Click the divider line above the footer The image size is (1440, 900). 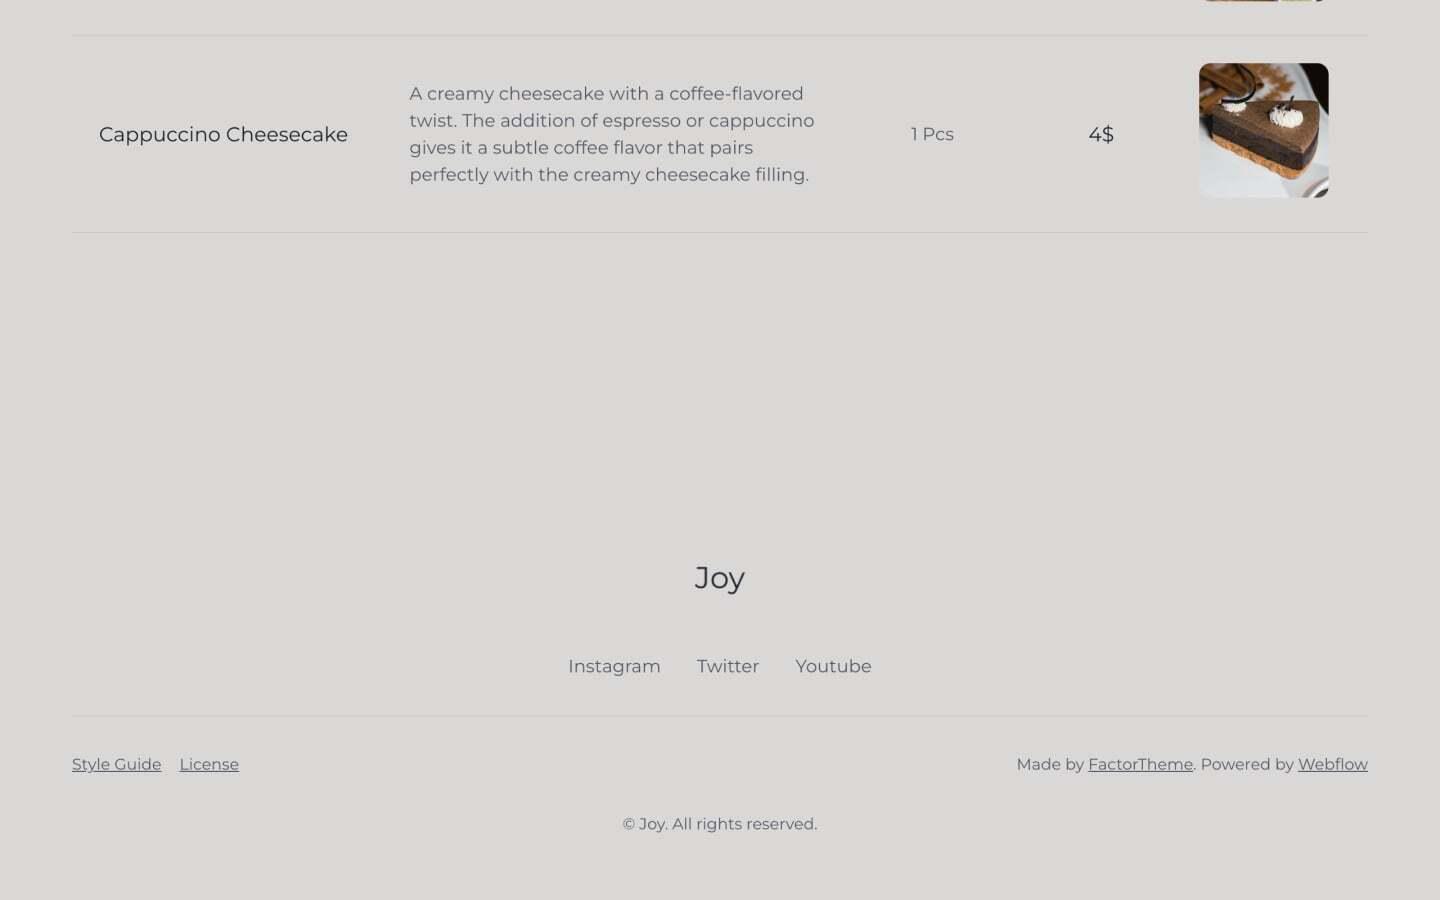pos(720,714)
